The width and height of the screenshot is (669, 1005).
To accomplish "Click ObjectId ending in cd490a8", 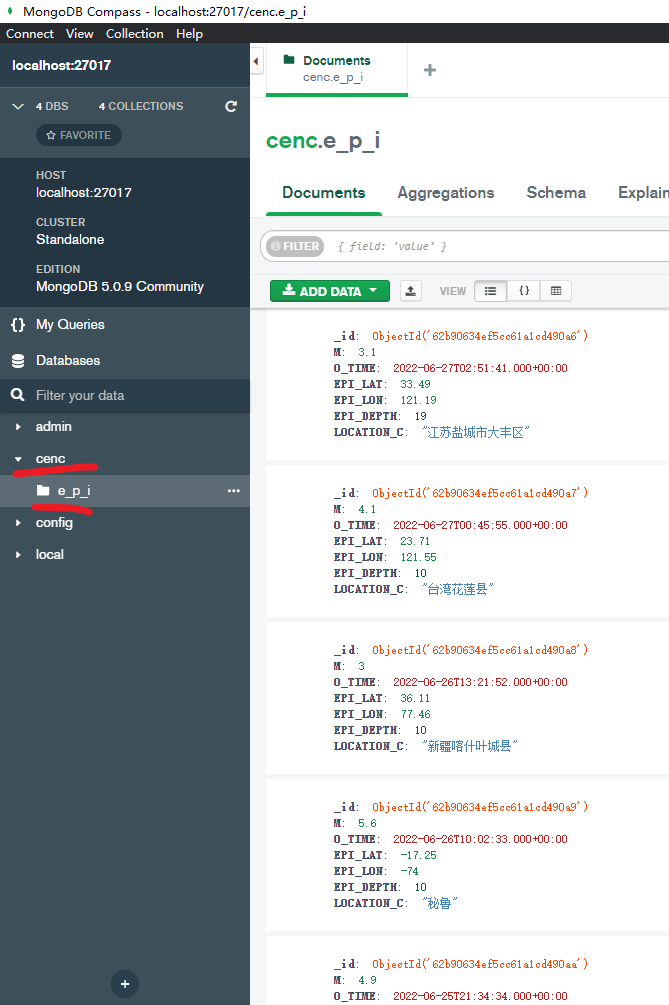I will pyautogui.click(x=480, y=651).
